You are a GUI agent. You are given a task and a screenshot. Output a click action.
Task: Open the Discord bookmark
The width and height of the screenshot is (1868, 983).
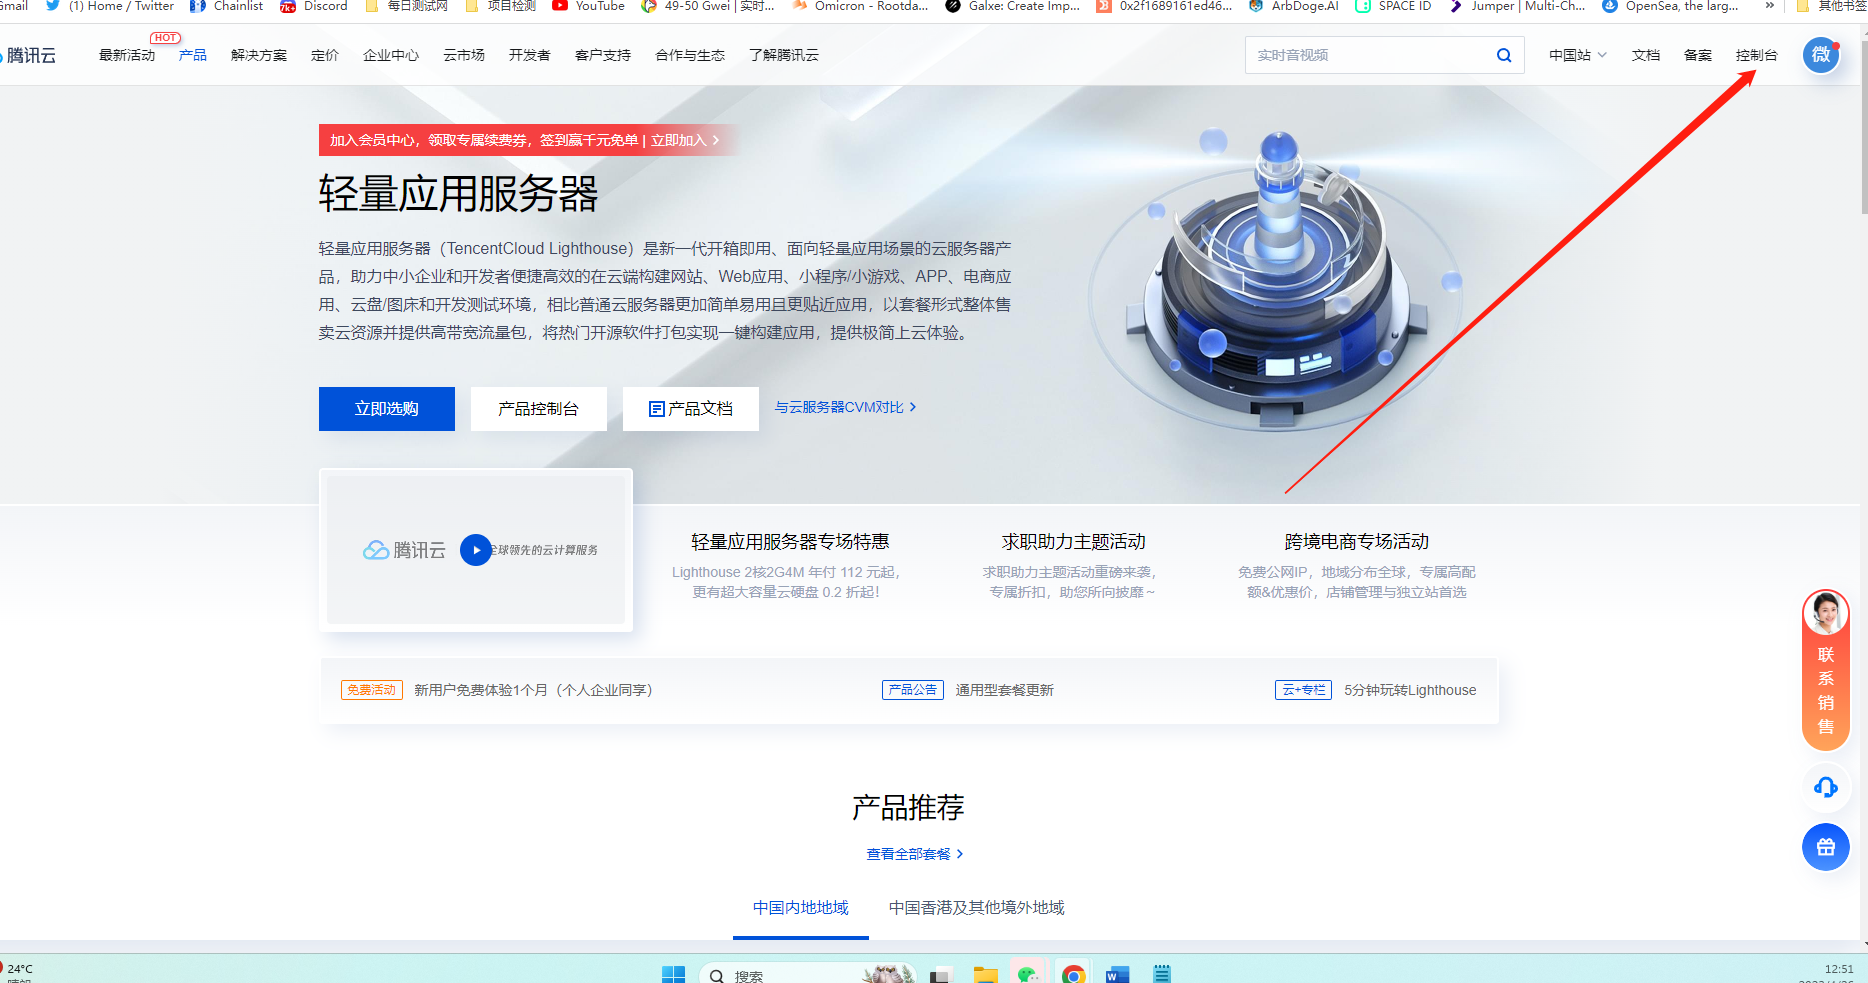[314, 6]
